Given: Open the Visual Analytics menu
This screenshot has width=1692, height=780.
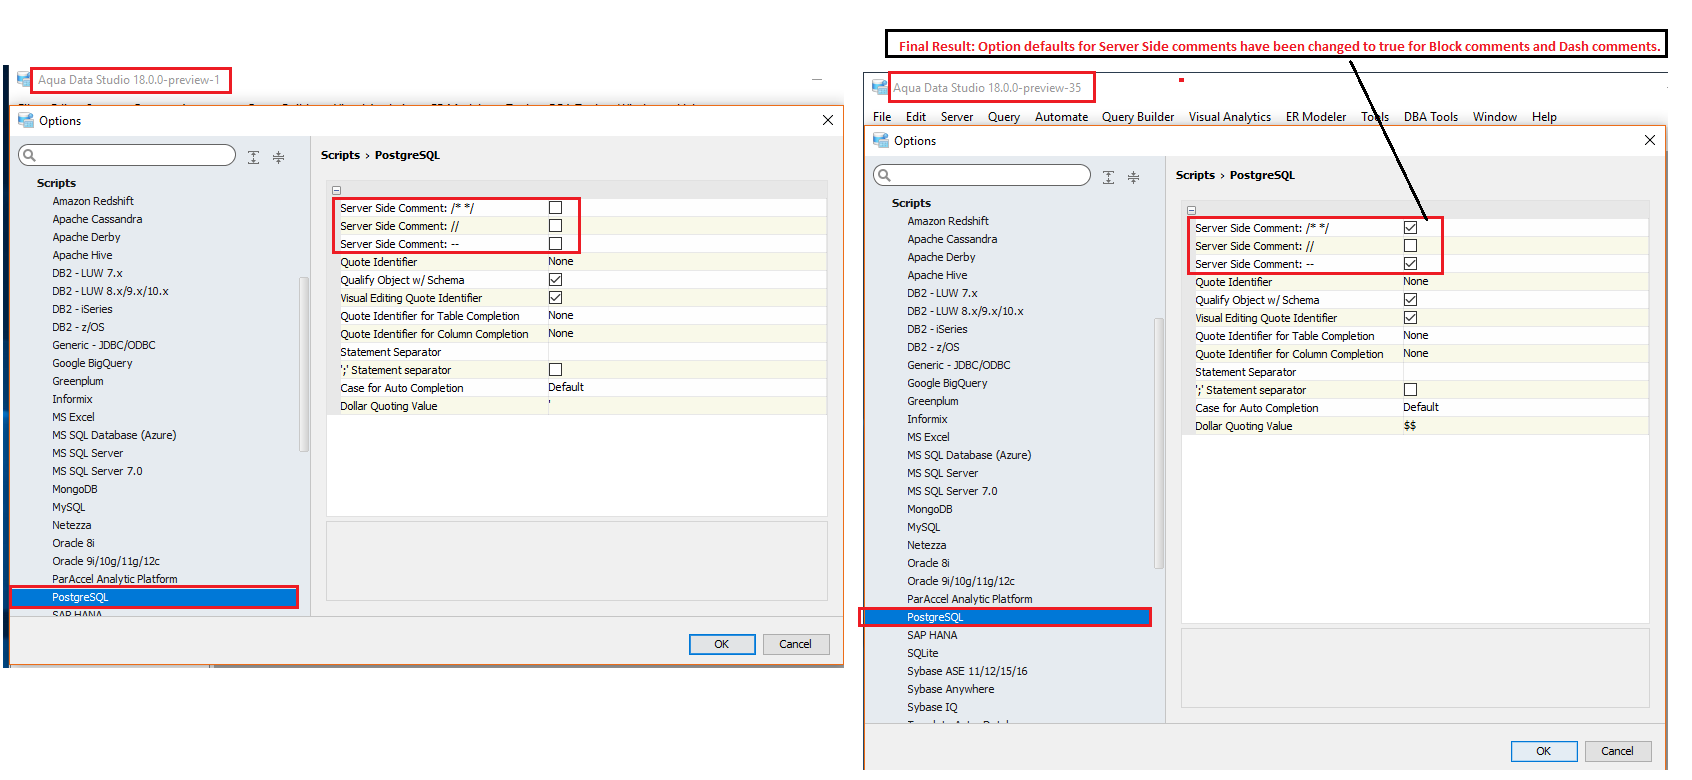Looking at the screenshot, I should point(1230,117).
